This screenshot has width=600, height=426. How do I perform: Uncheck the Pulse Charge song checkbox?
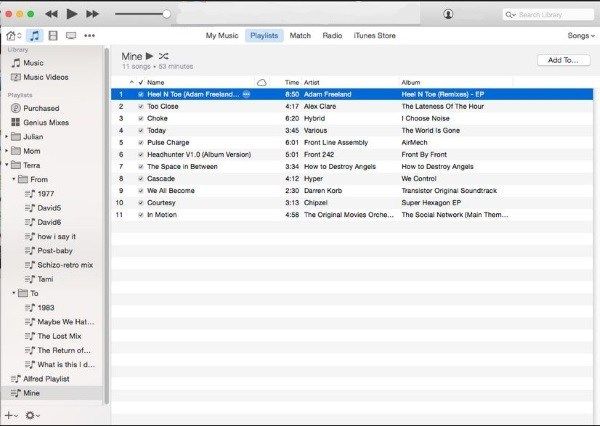pos(141,142)
